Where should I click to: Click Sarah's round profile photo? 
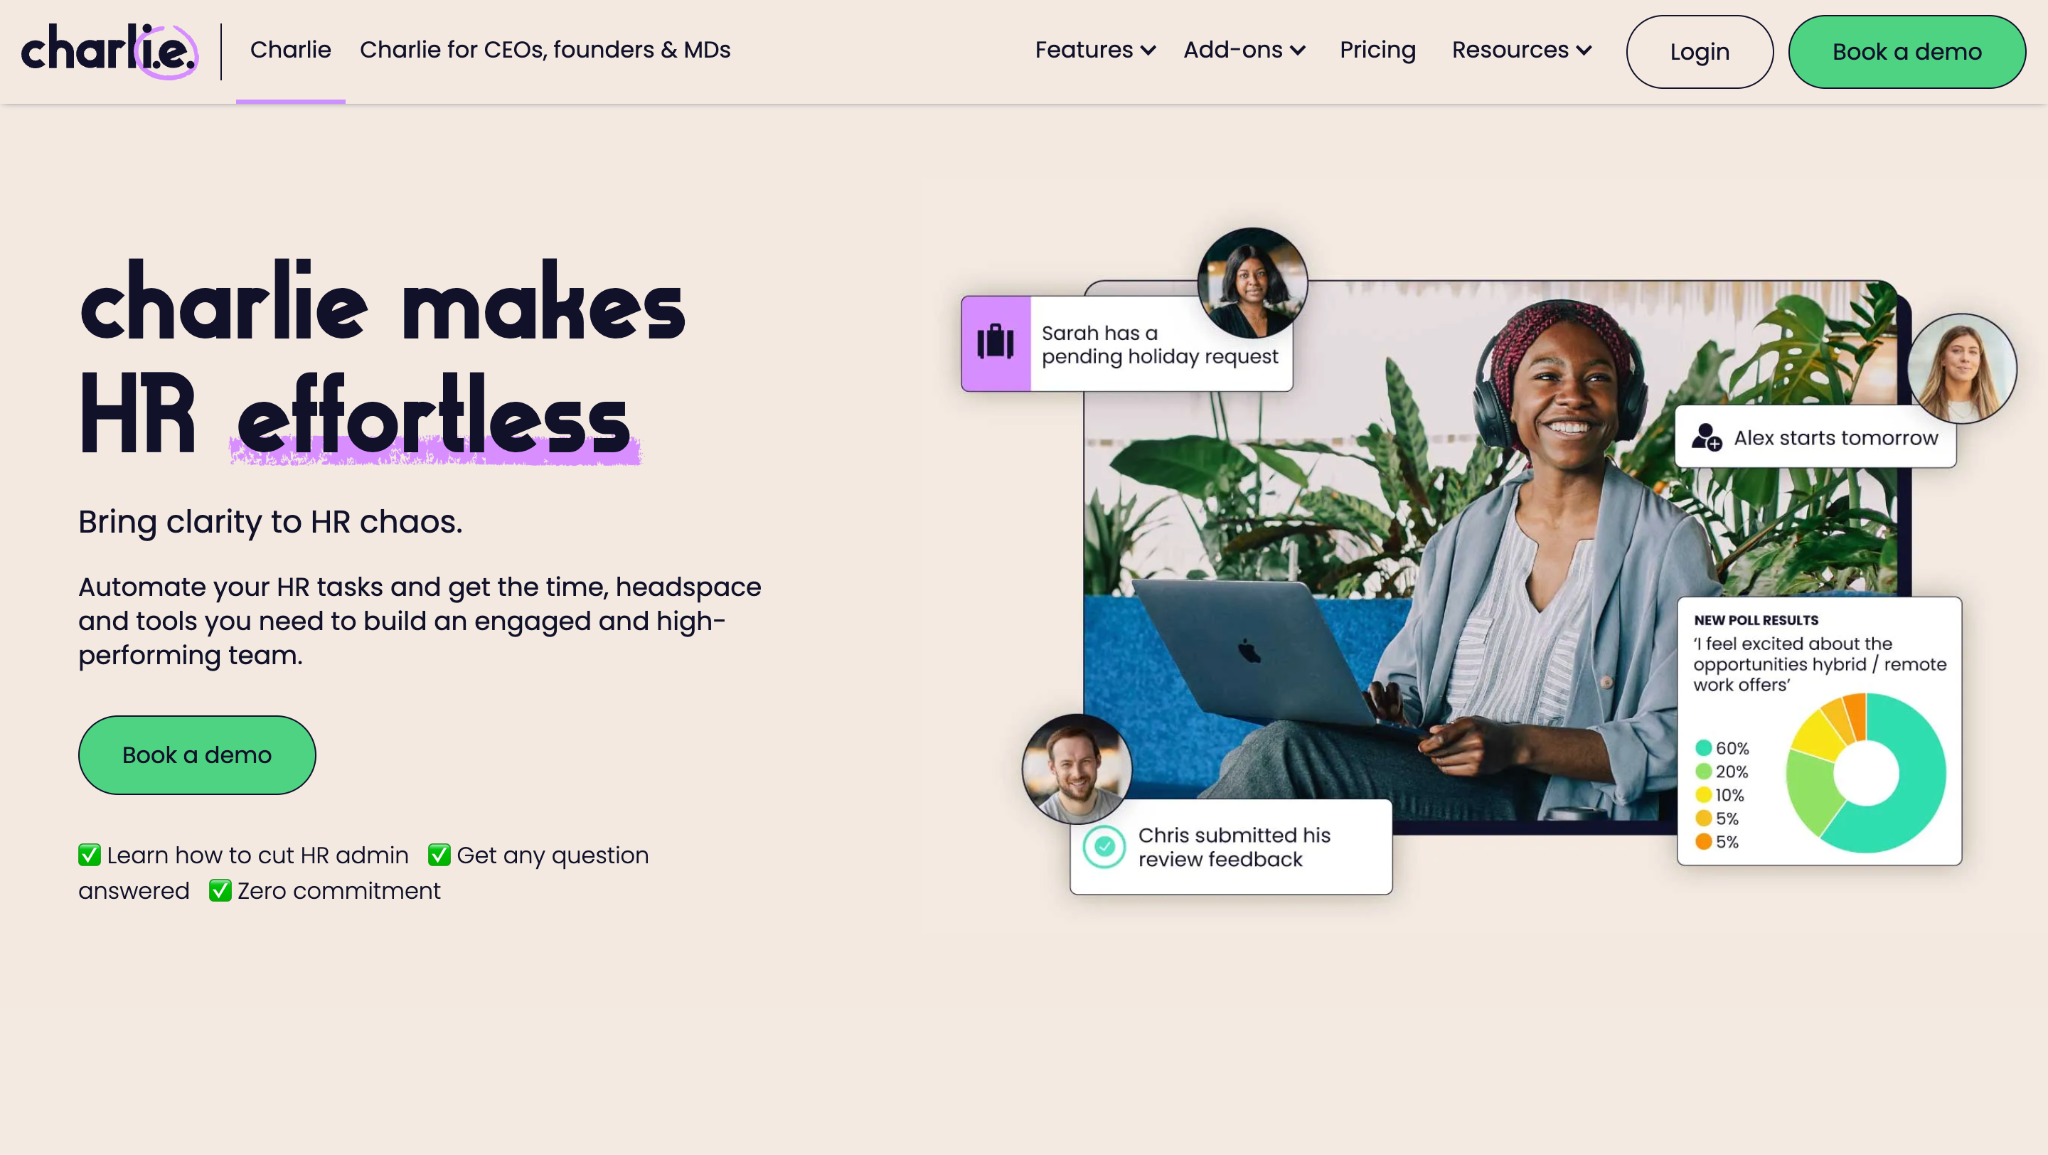point(1252,283)
